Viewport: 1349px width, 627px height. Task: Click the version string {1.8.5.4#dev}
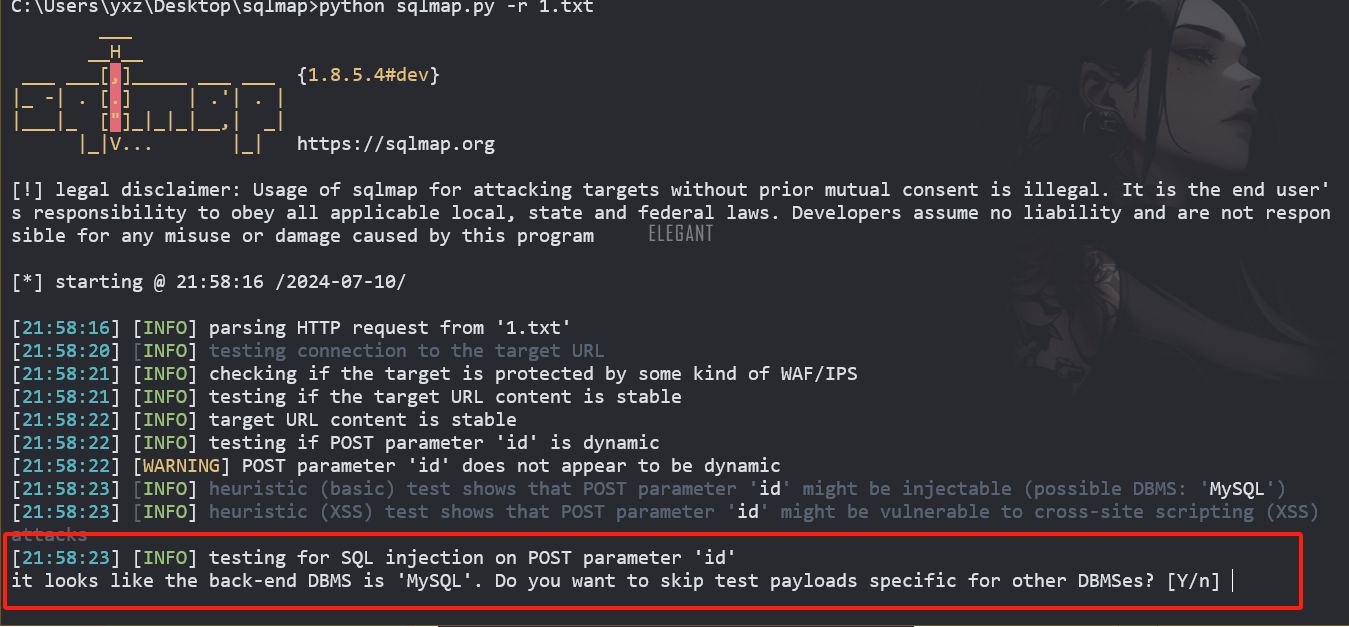(369, 75)
